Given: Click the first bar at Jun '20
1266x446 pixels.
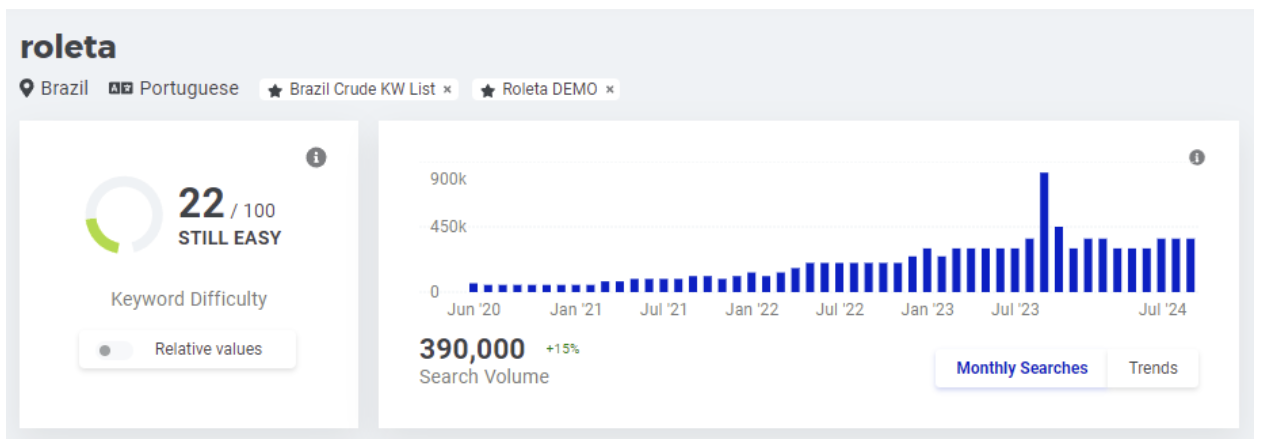Looking at the screenshot, I should click(x=473, y=287).
